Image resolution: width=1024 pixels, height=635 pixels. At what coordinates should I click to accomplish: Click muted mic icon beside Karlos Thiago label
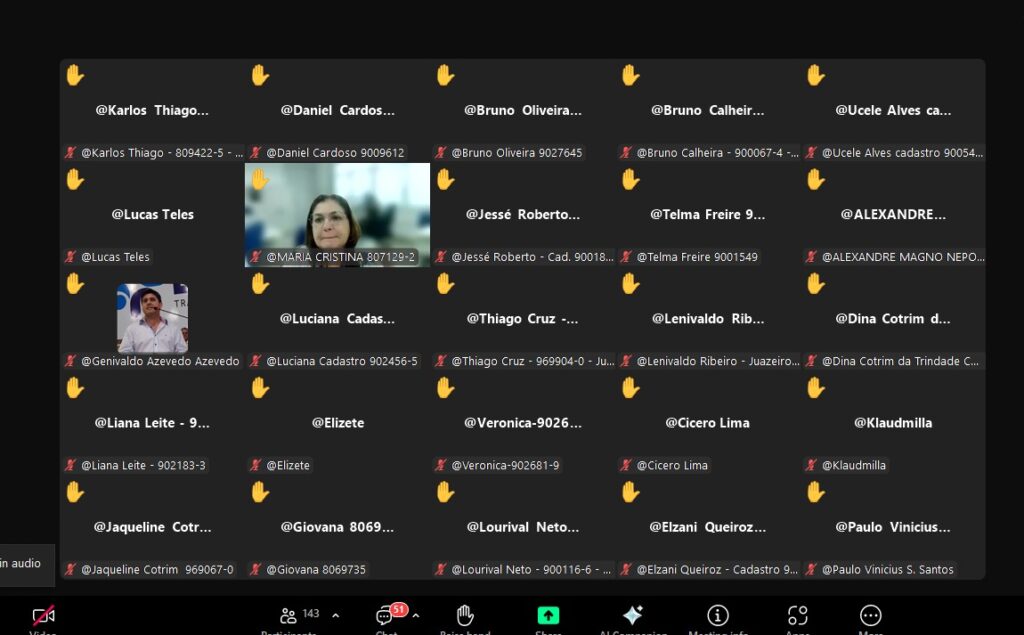[71, 153]
